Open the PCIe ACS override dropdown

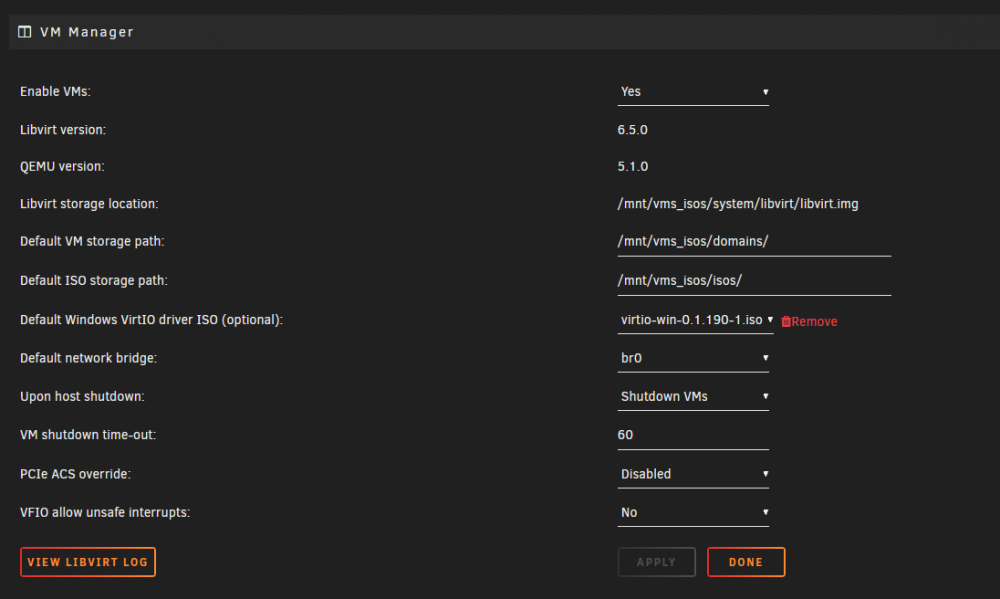693,475
